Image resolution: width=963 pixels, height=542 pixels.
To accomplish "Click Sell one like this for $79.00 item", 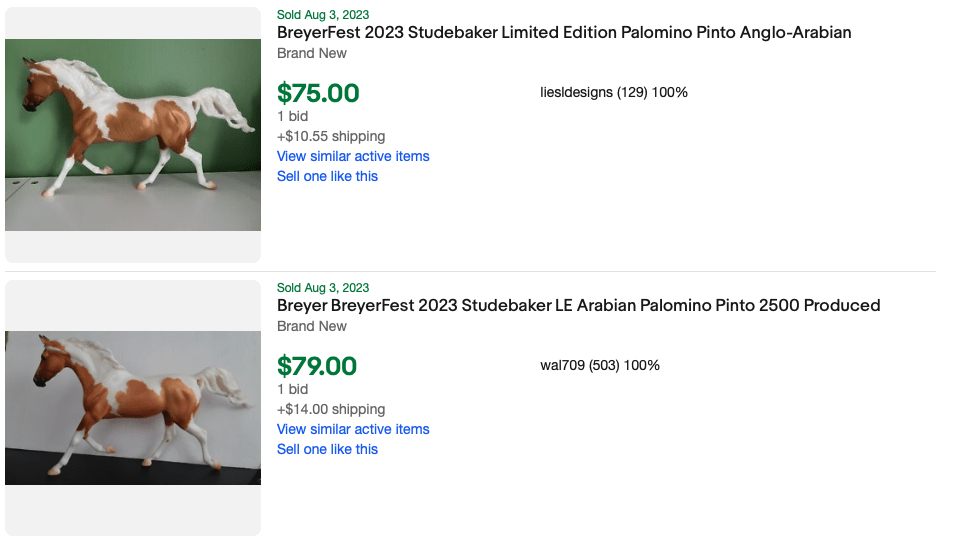I will click(x=327, y=449).
